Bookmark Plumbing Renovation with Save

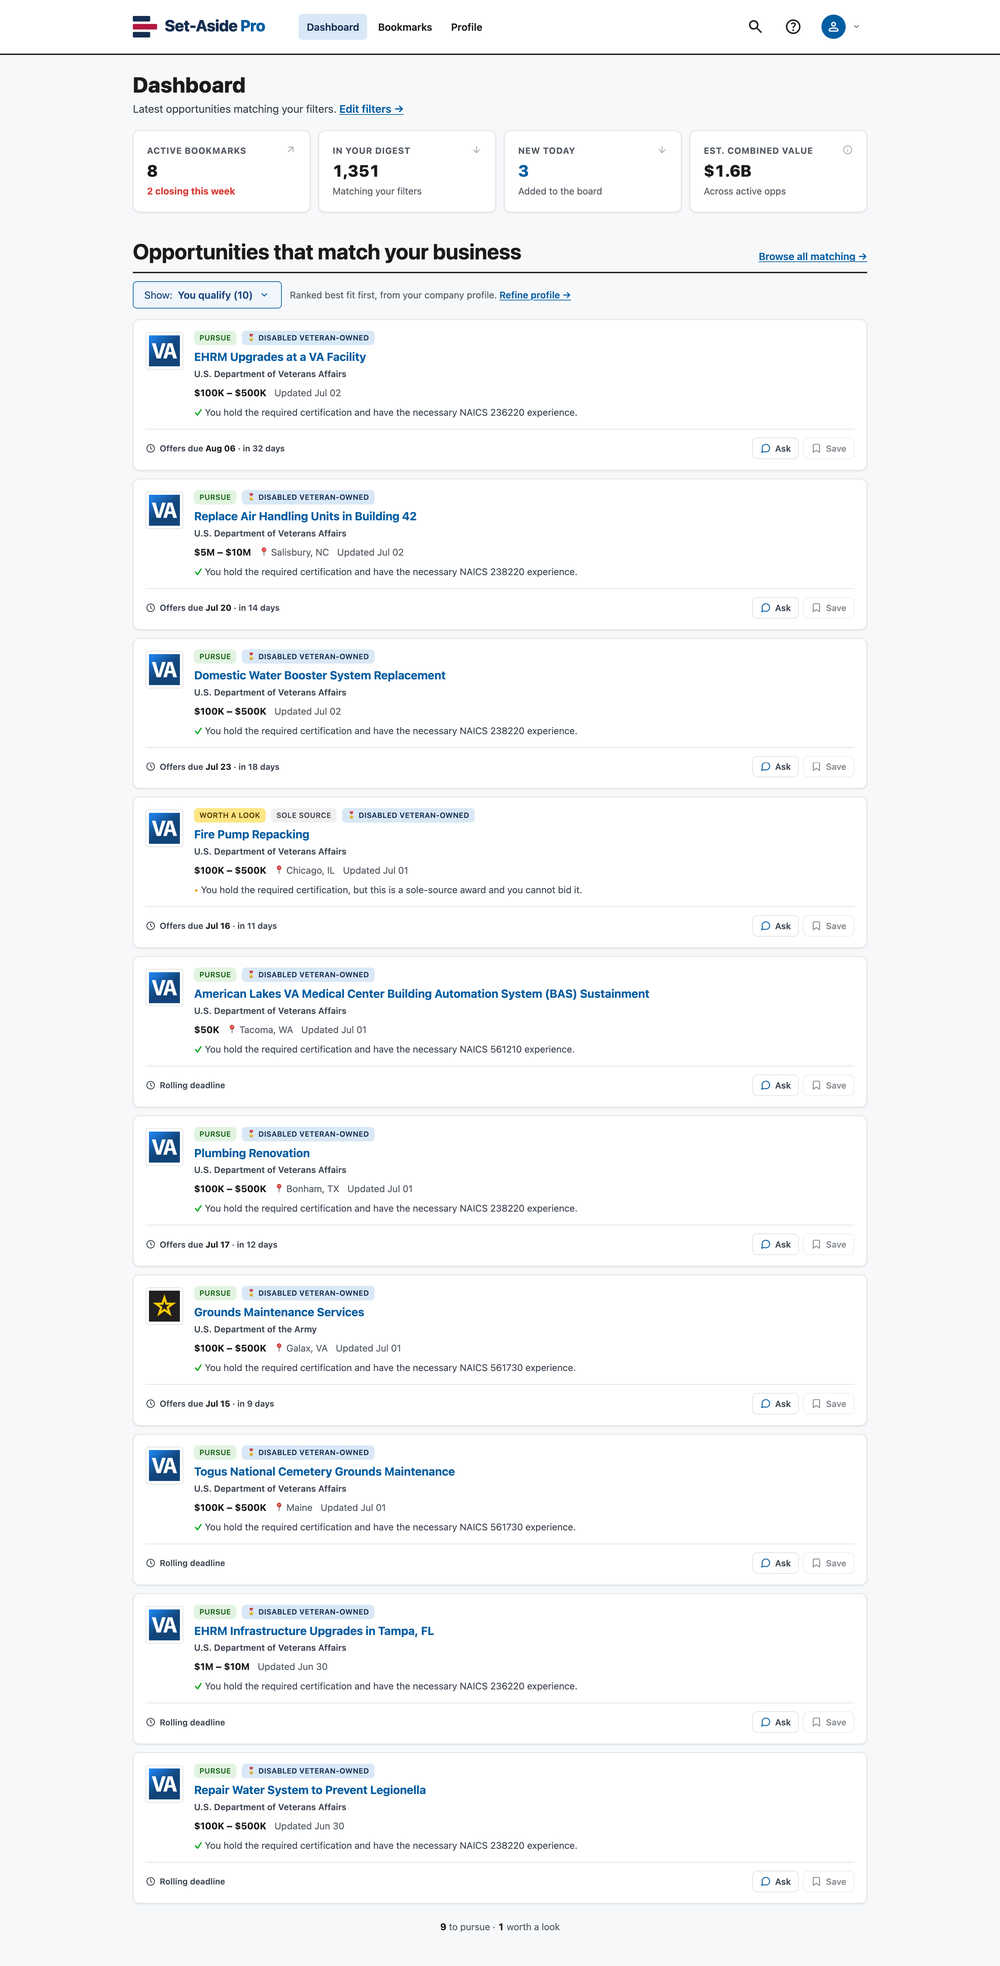[x=829, y=1245]
